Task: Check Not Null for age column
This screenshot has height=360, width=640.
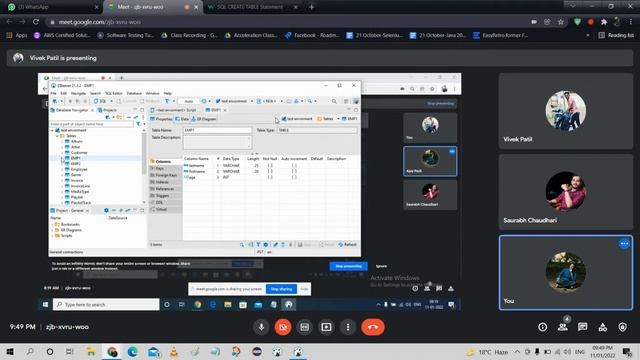Action: pyautogui.click(x=270, y=177)
